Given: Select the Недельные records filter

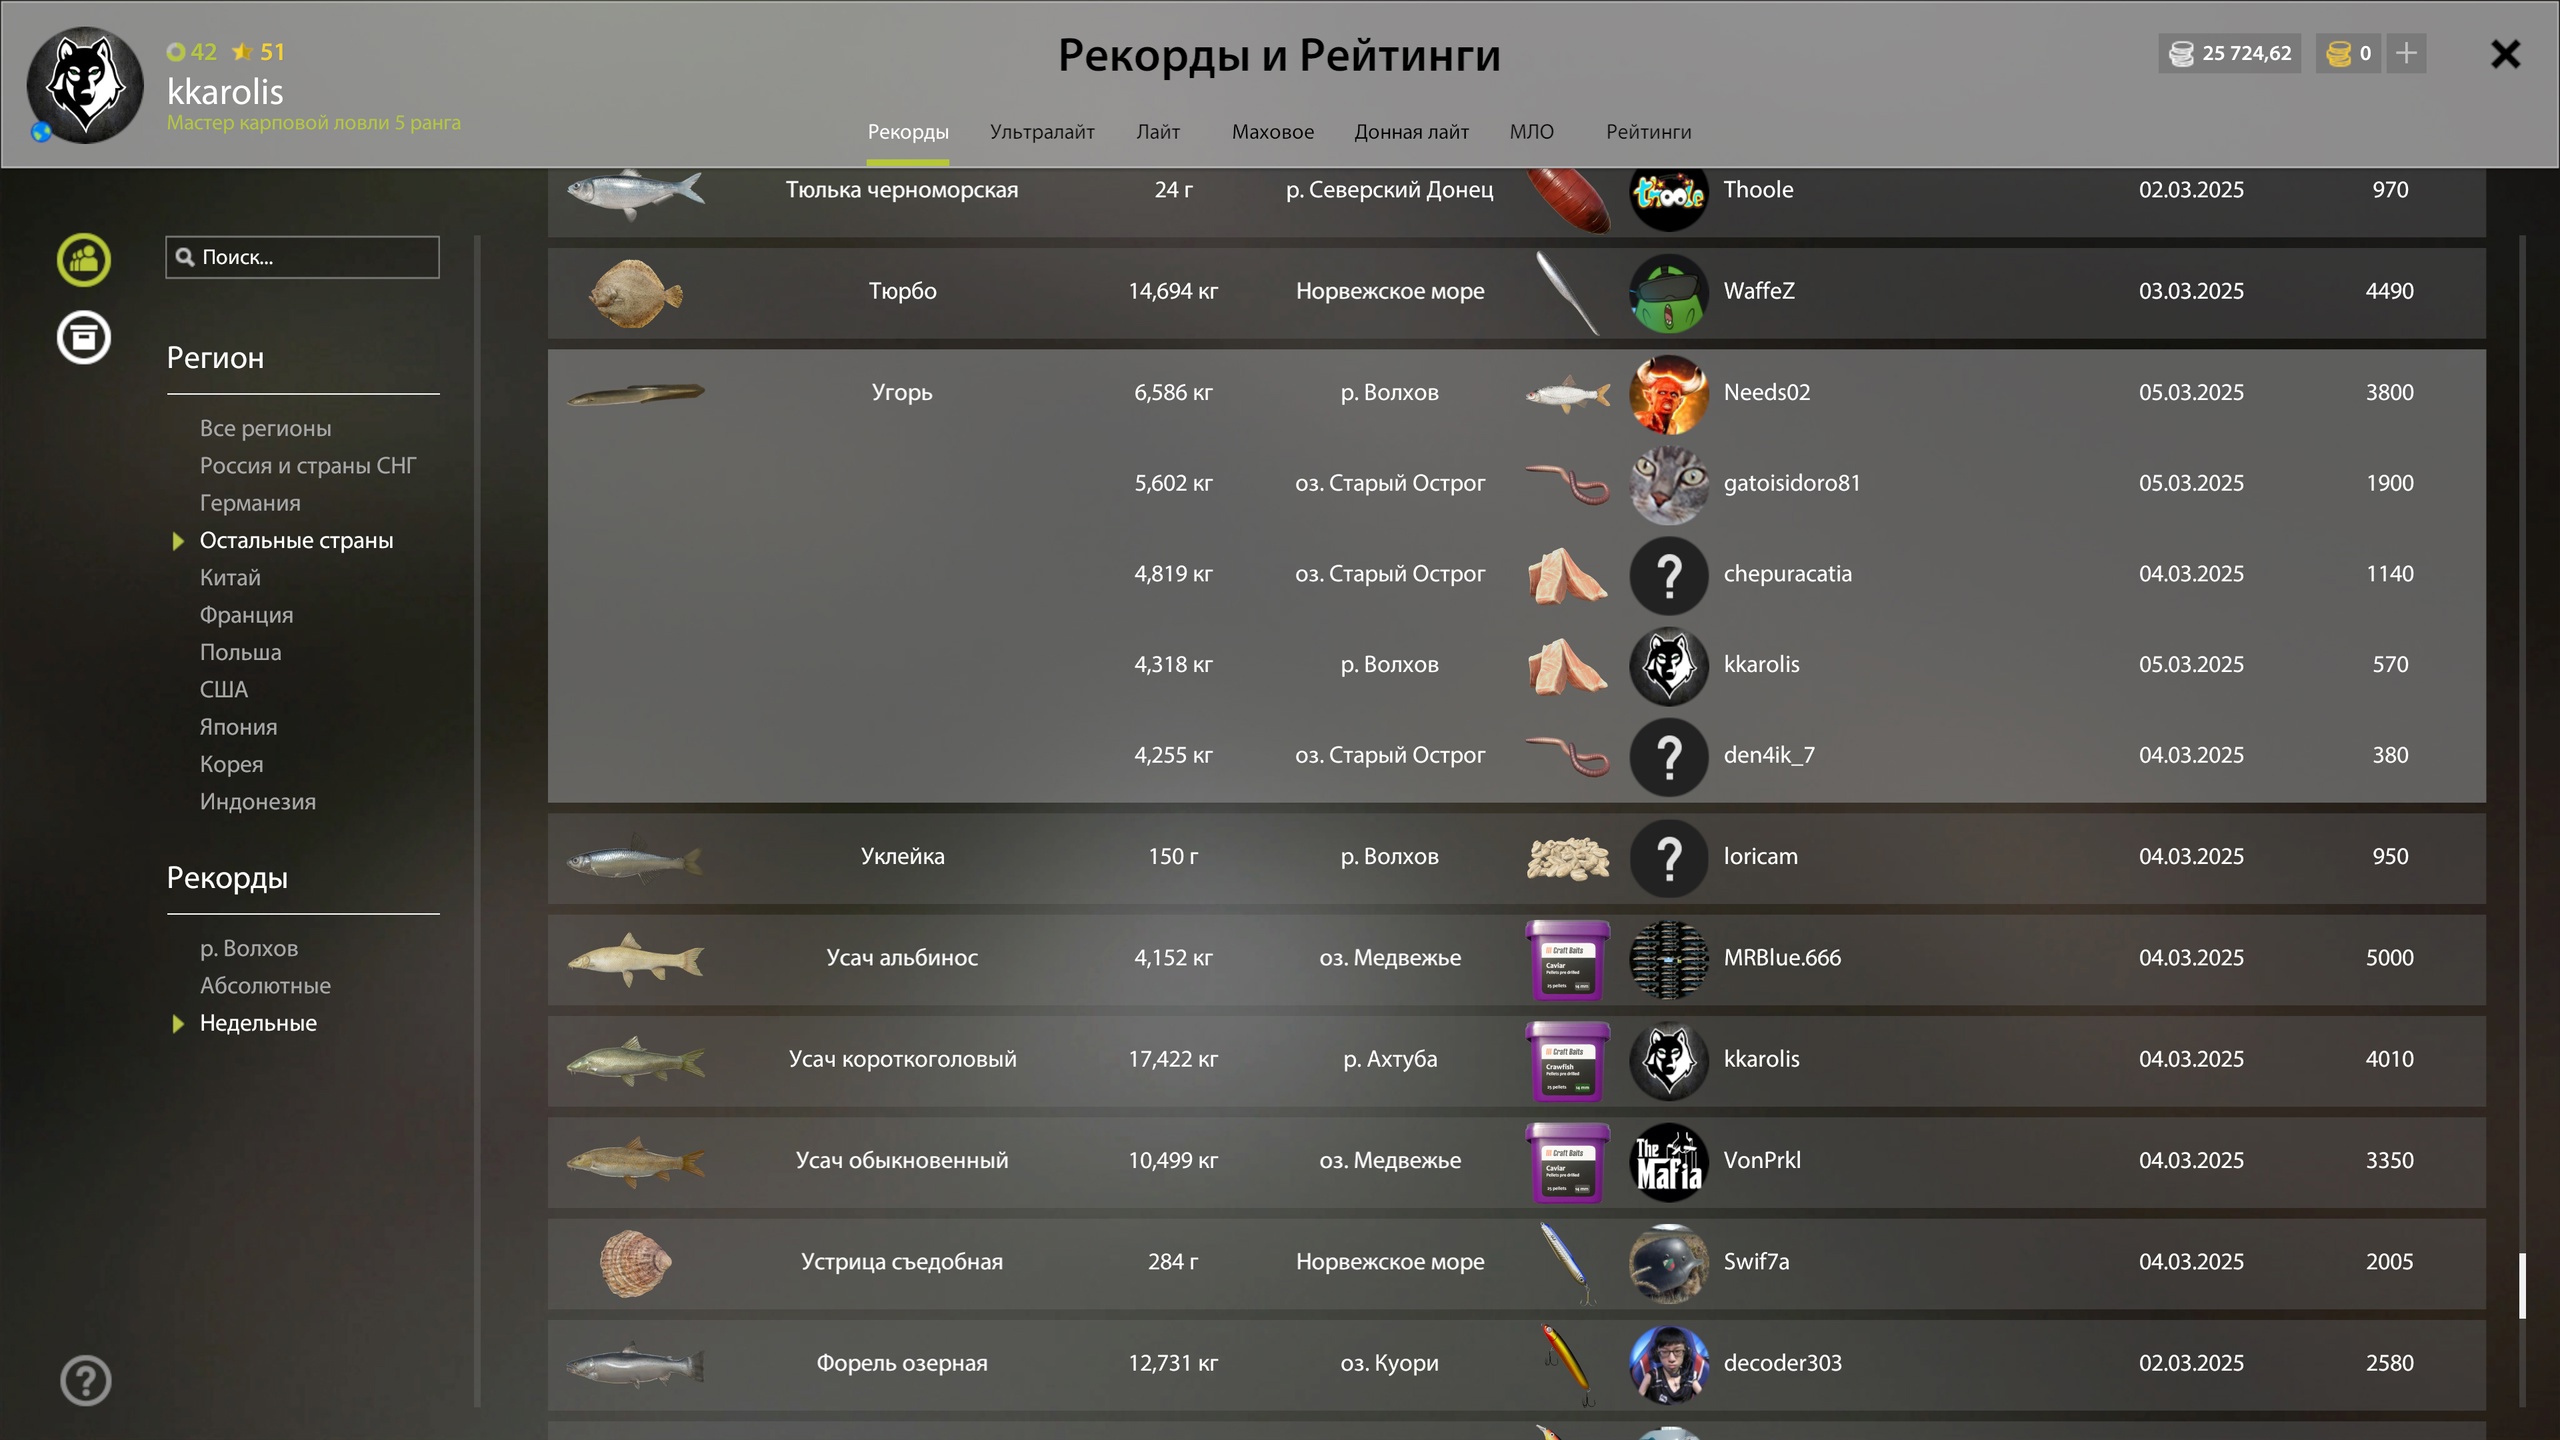Looking at the screenshot, I should [258, 1023].
